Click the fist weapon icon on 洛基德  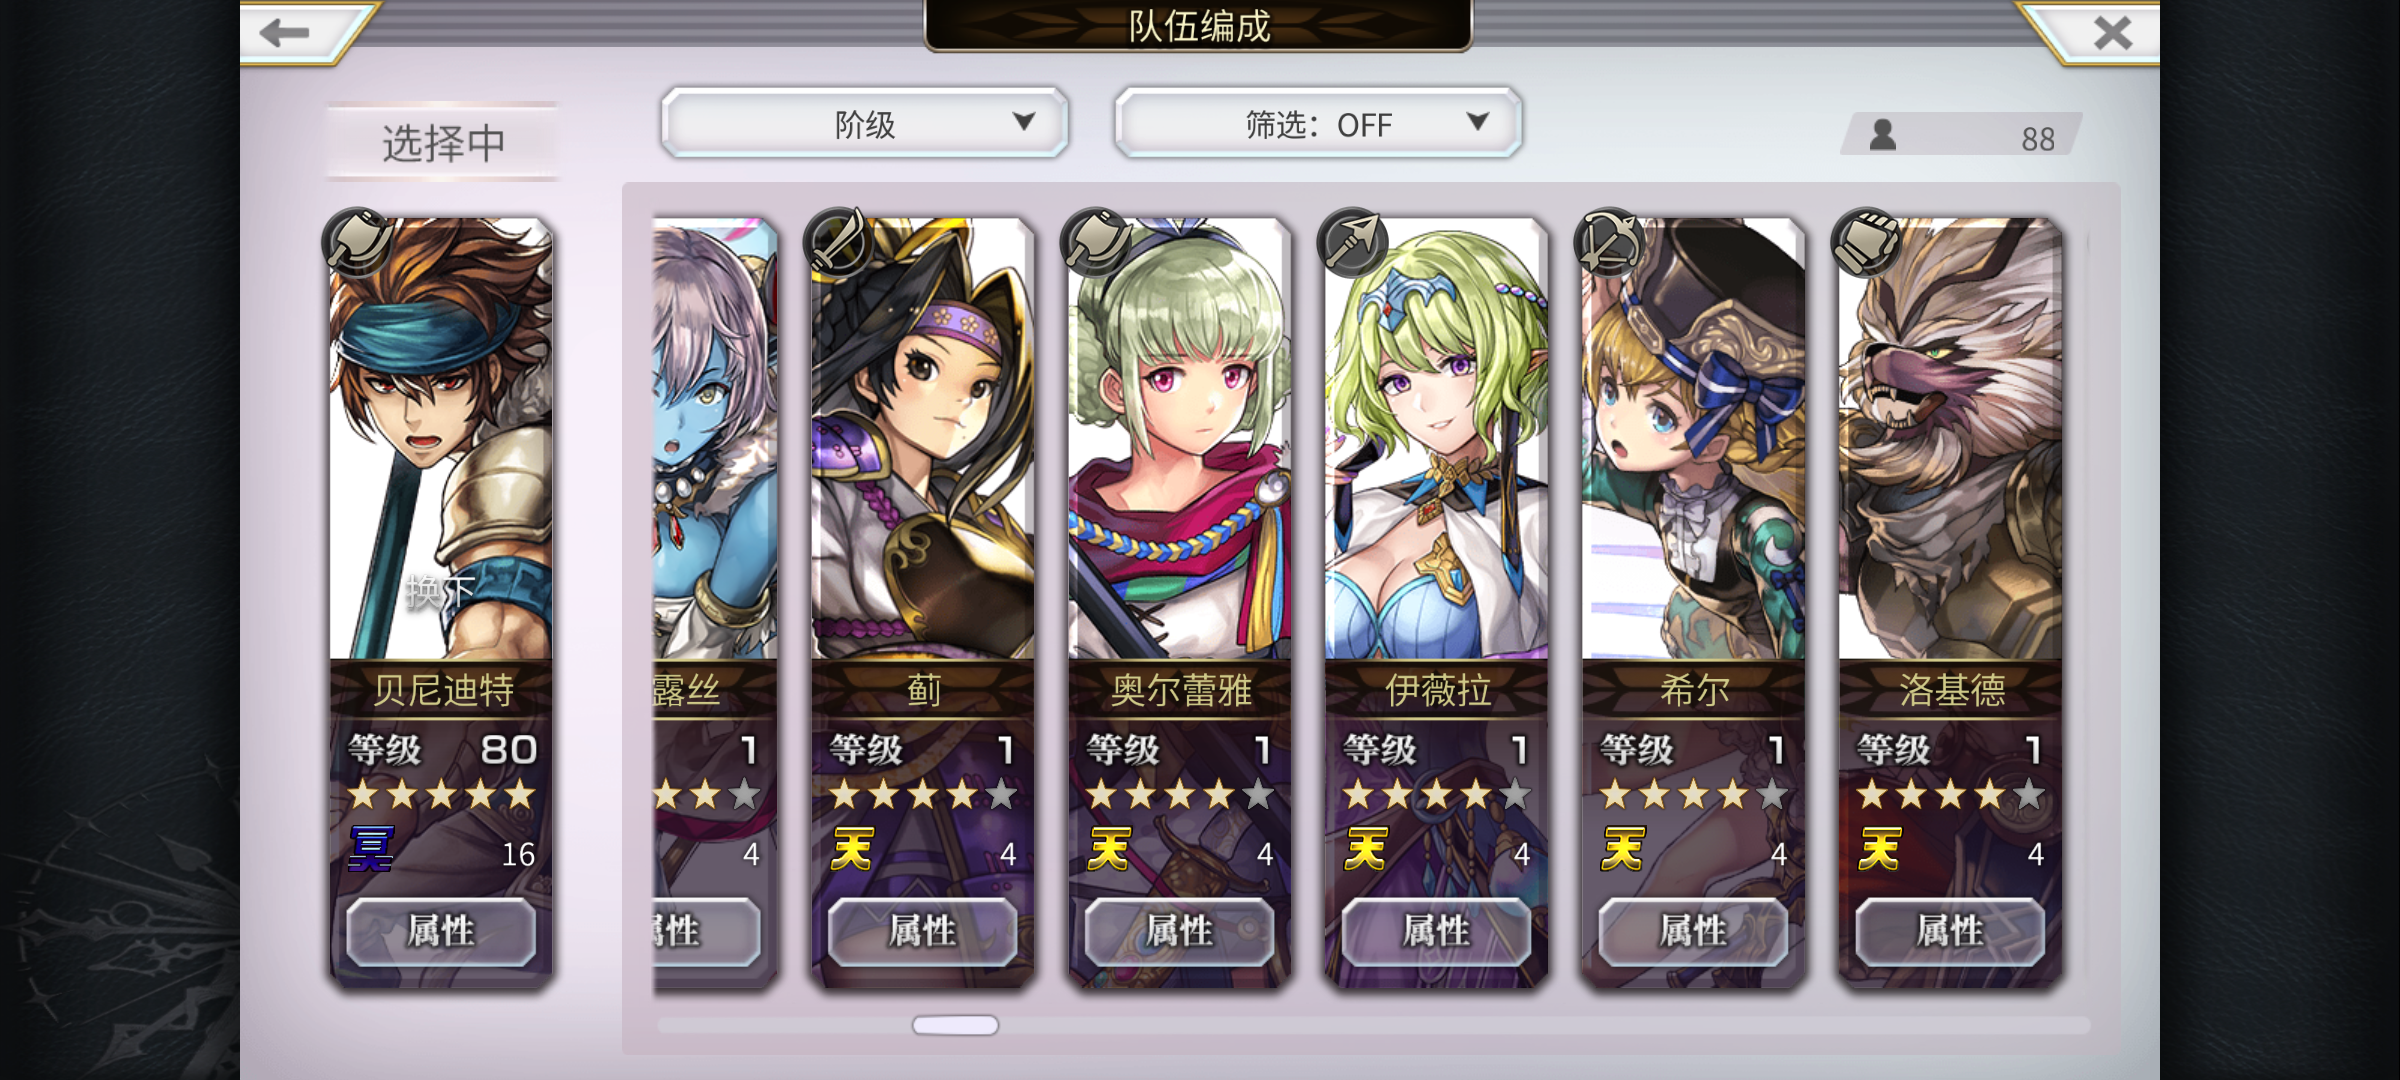(x=1866, y=242)
